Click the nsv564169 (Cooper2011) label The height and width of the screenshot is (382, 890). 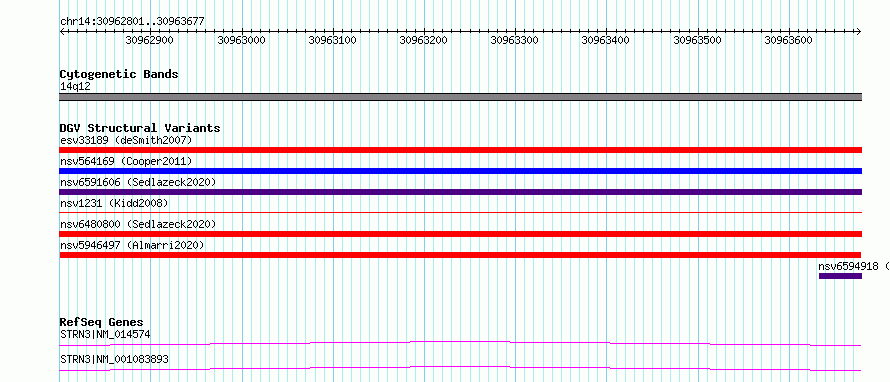[126, 162]
